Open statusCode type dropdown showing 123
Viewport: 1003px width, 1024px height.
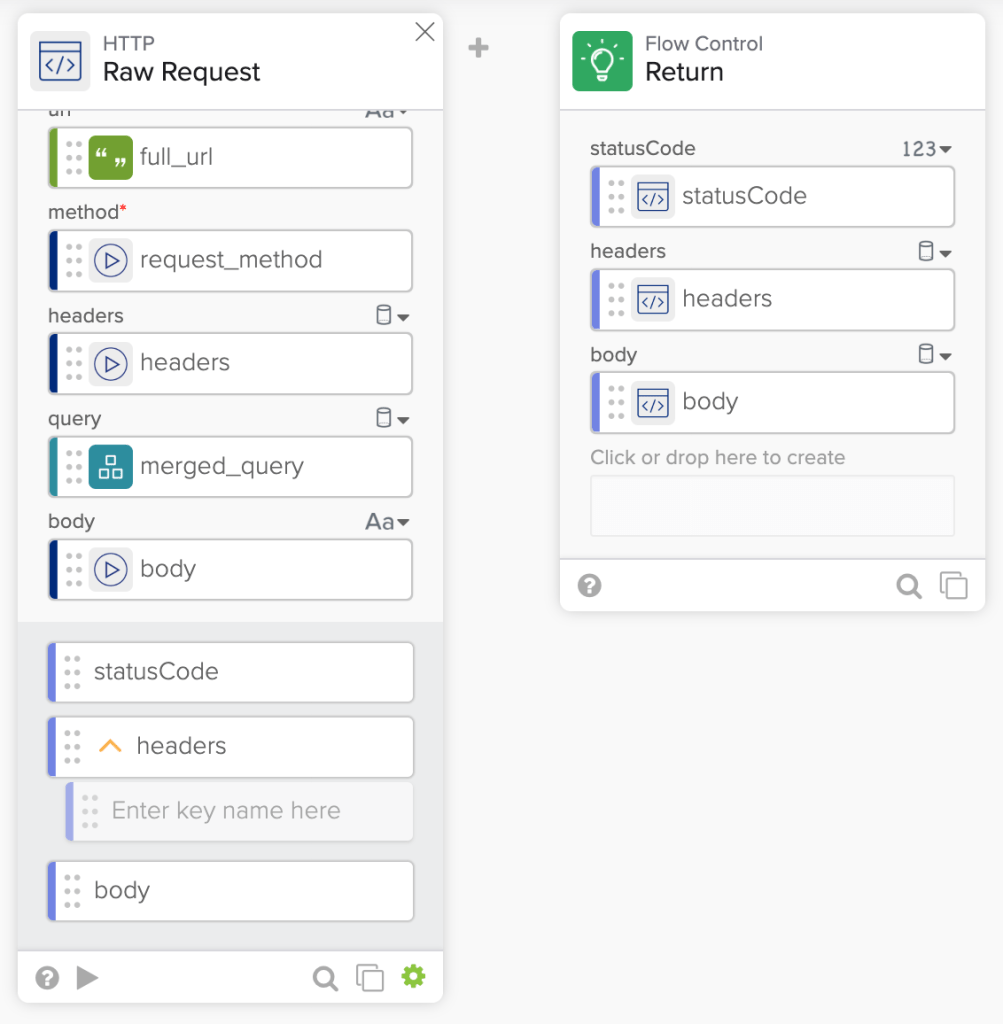926,149
